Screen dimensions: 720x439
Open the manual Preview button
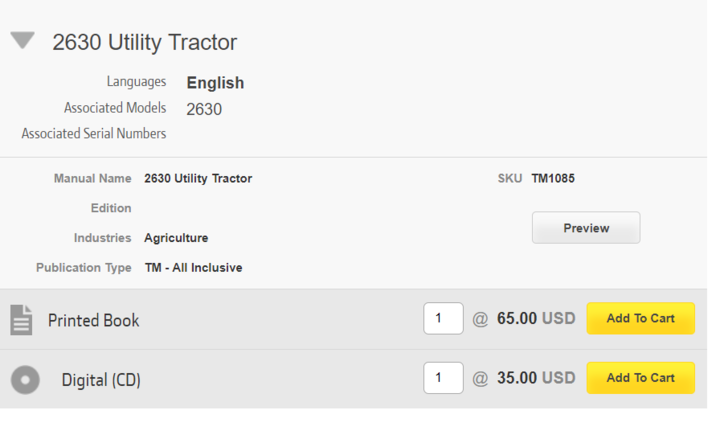click(x=586, y=228)
